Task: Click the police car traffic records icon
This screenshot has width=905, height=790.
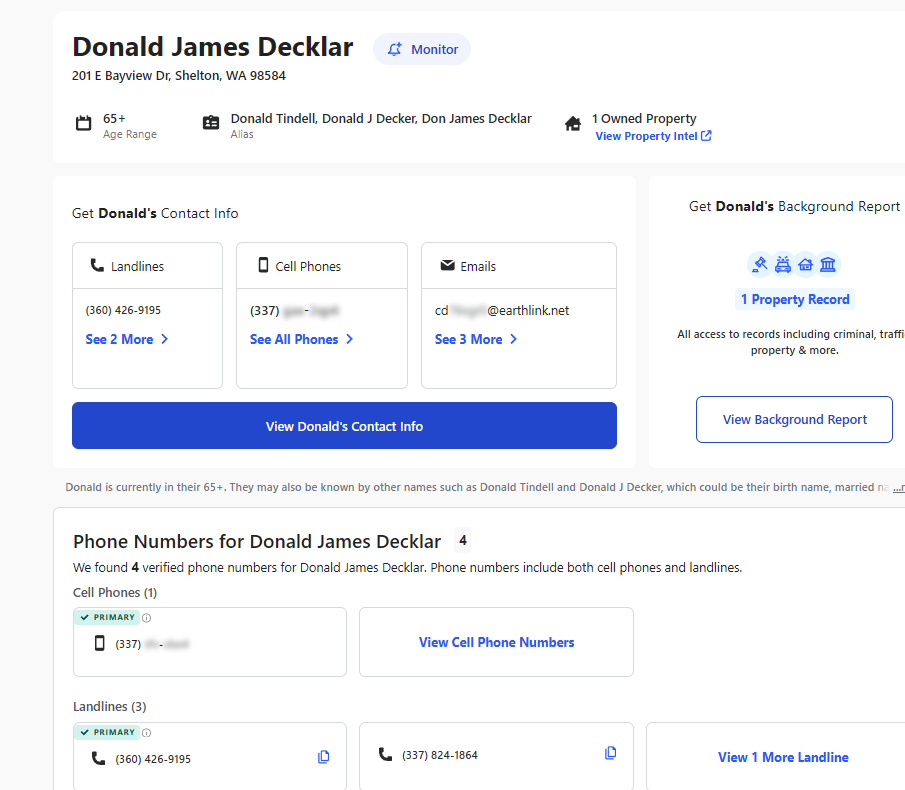Action: tap(783, 264)
